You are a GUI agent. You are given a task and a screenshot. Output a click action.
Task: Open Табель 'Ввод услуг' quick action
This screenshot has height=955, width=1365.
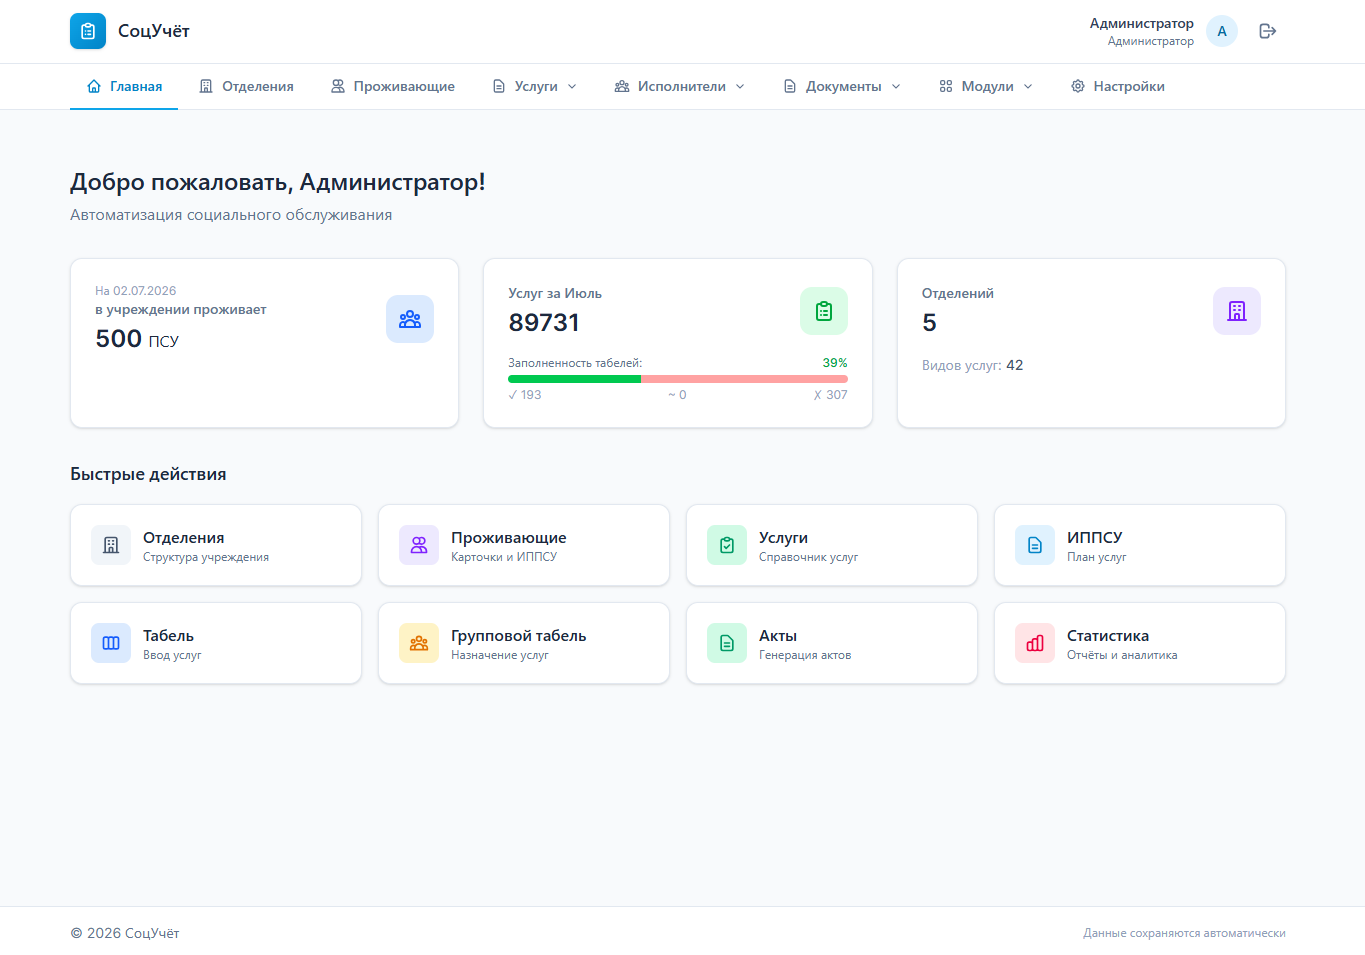[x=216, y=643]
